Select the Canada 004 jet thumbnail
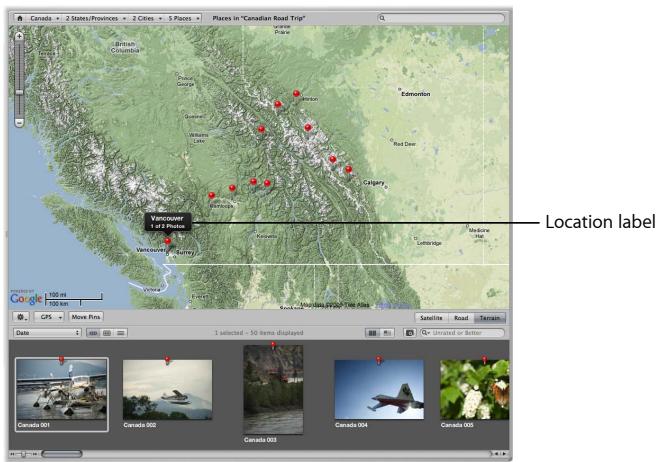The image size is (659, 462). 379,390
